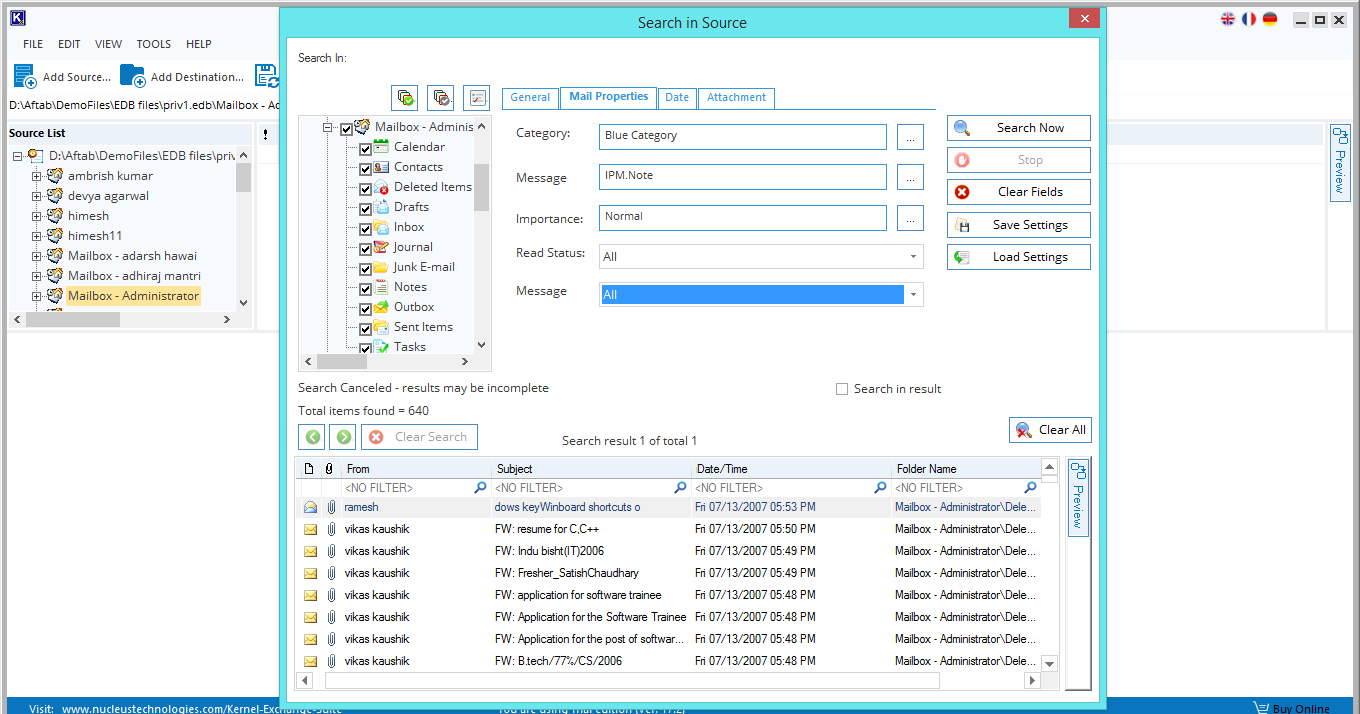Uncheck the Deleted Items checkbox
The image size is (1360, 714).
365,188
